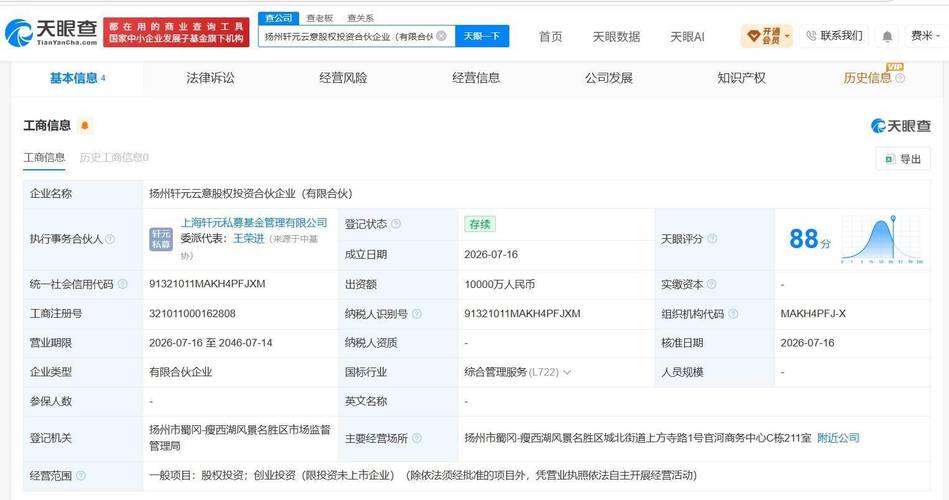Open the 开通会员 dropdown arrow
Viewport: 949px width, 500px height.
(x=787, y=36)
